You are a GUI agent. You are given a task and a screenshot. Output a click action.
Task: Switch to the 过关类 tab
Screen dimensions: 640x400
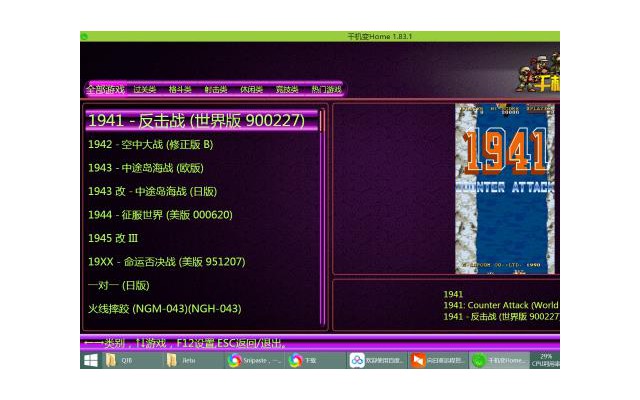(144, 90)
